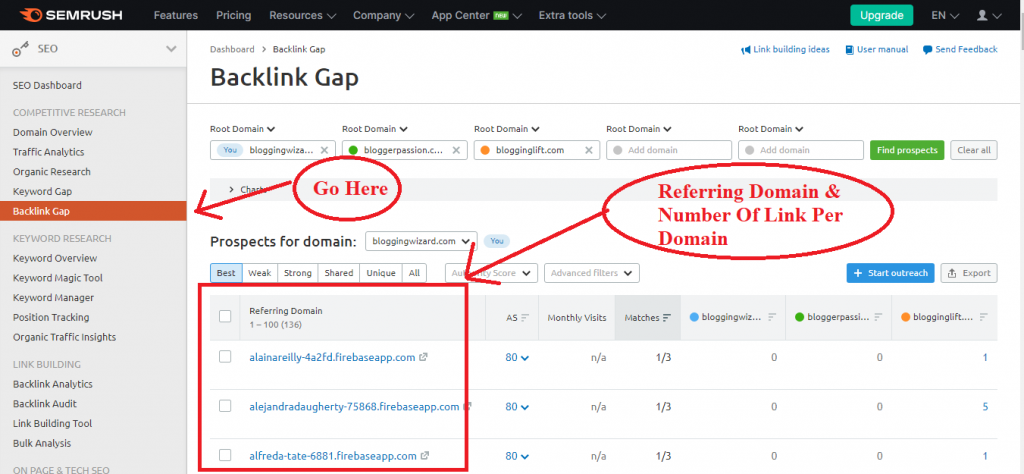Click the Start outreach button
This screenshot has width=1024, height=474.
pyautogui.click(x=891, y=273)
